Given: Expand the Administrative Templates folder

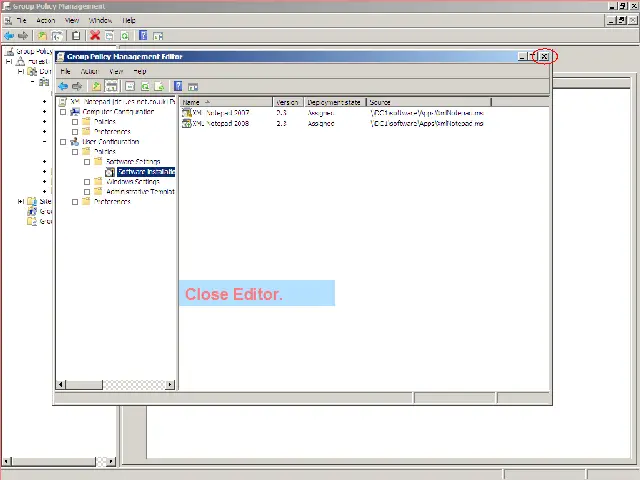Looking at the screenshot, I should (87, 192).
